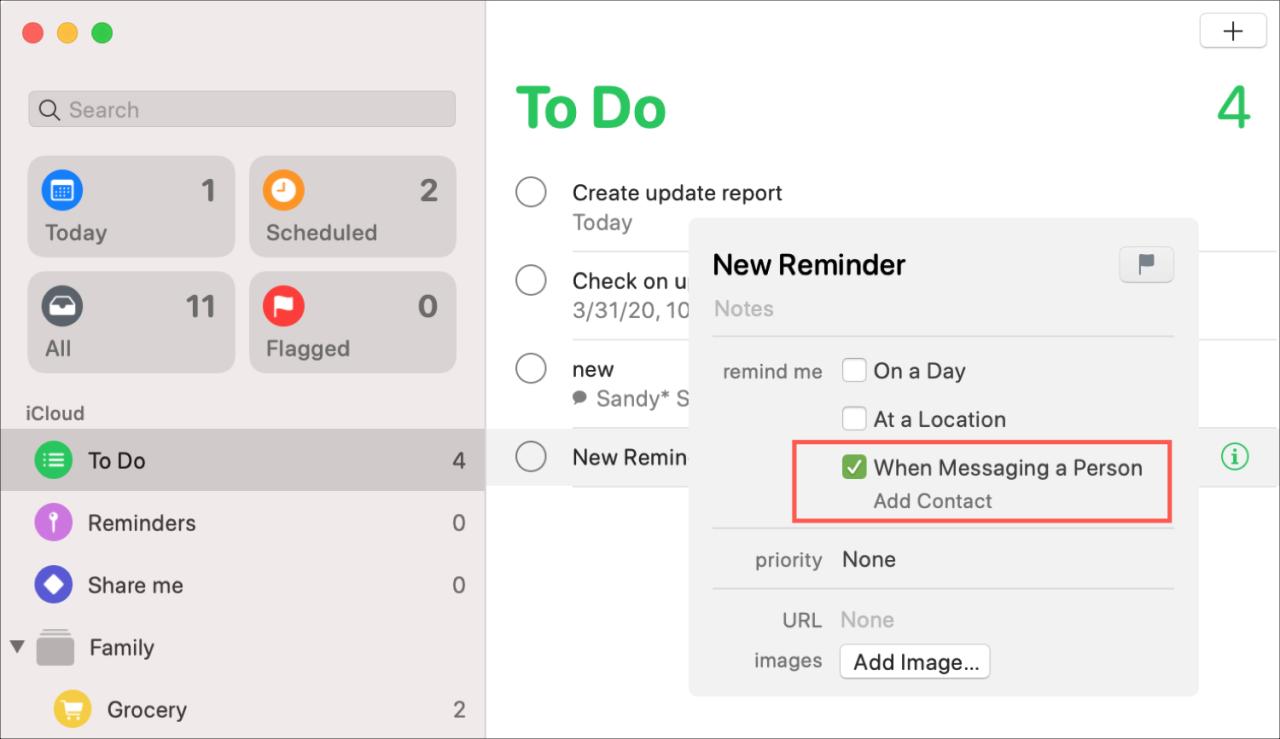Open the All reminders list
The image size is (1280, 739).
click(130, 322)
